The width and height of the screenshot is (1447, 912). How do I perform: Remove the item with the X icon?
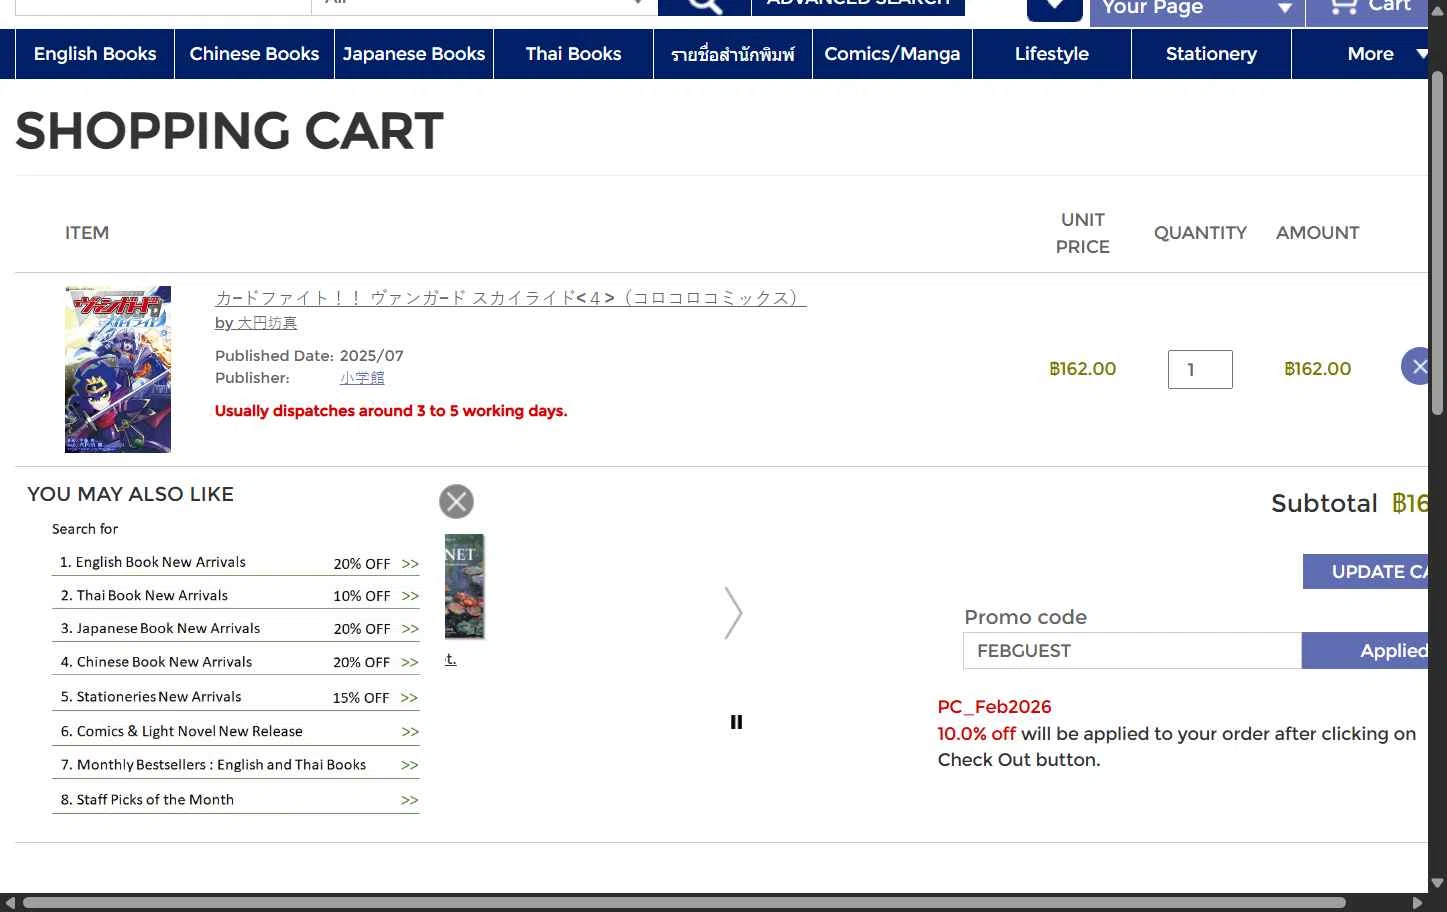coord(1416,366)
